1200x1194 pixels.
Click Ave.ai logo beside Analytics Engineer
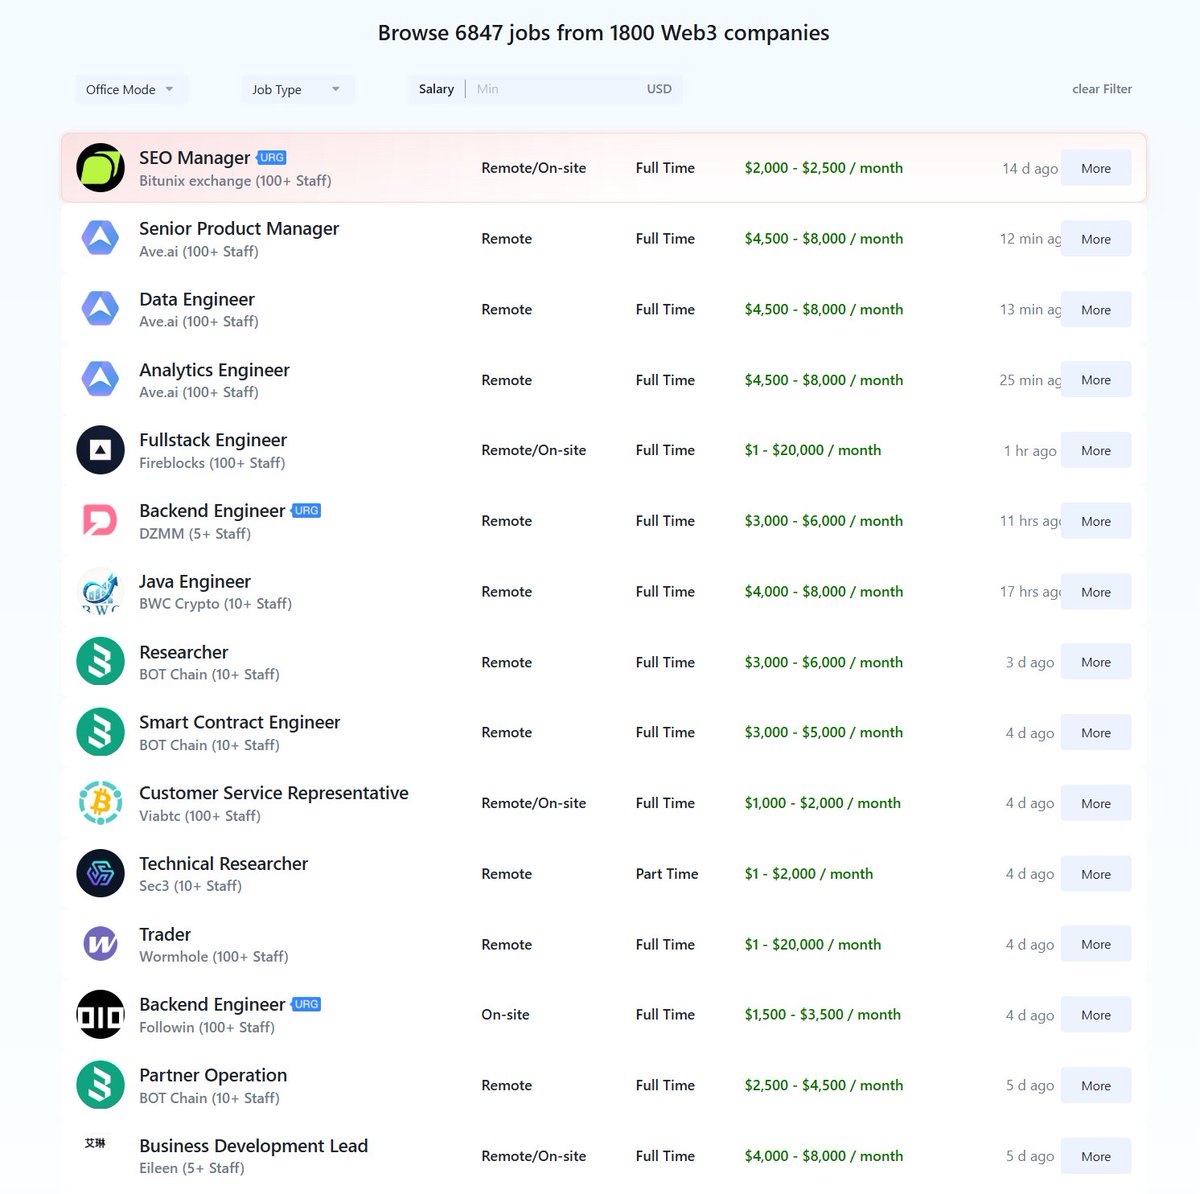coord(100,380)
